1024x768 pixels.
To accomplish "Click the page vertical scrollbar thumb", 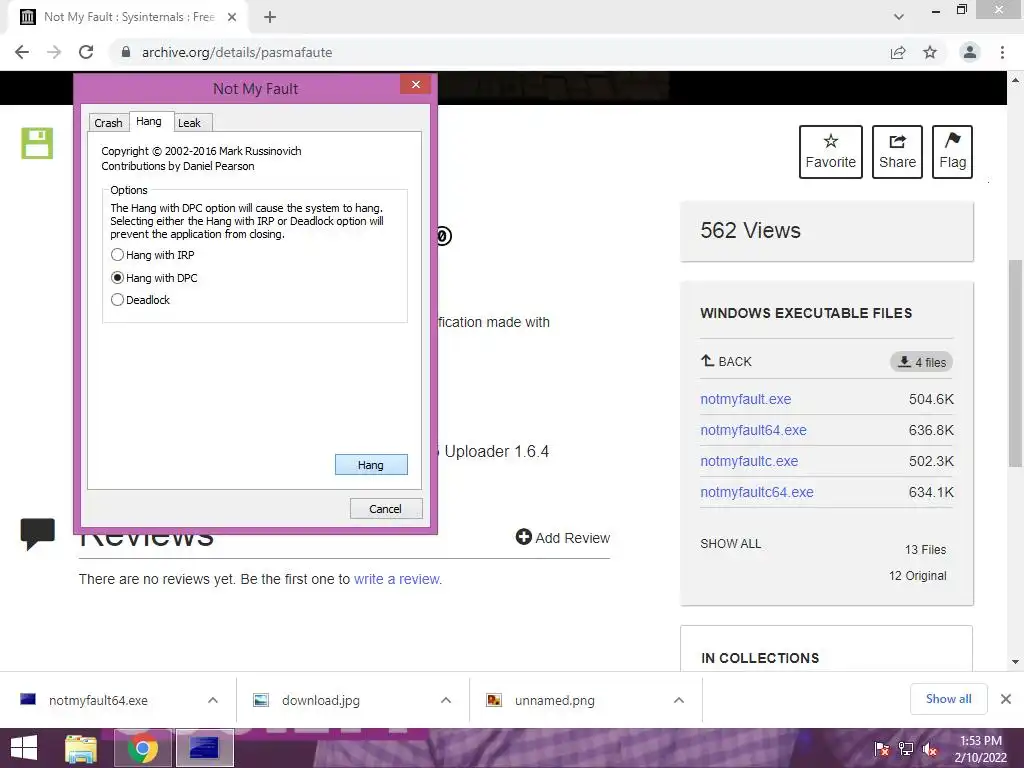I will [x=1015, y=363].
